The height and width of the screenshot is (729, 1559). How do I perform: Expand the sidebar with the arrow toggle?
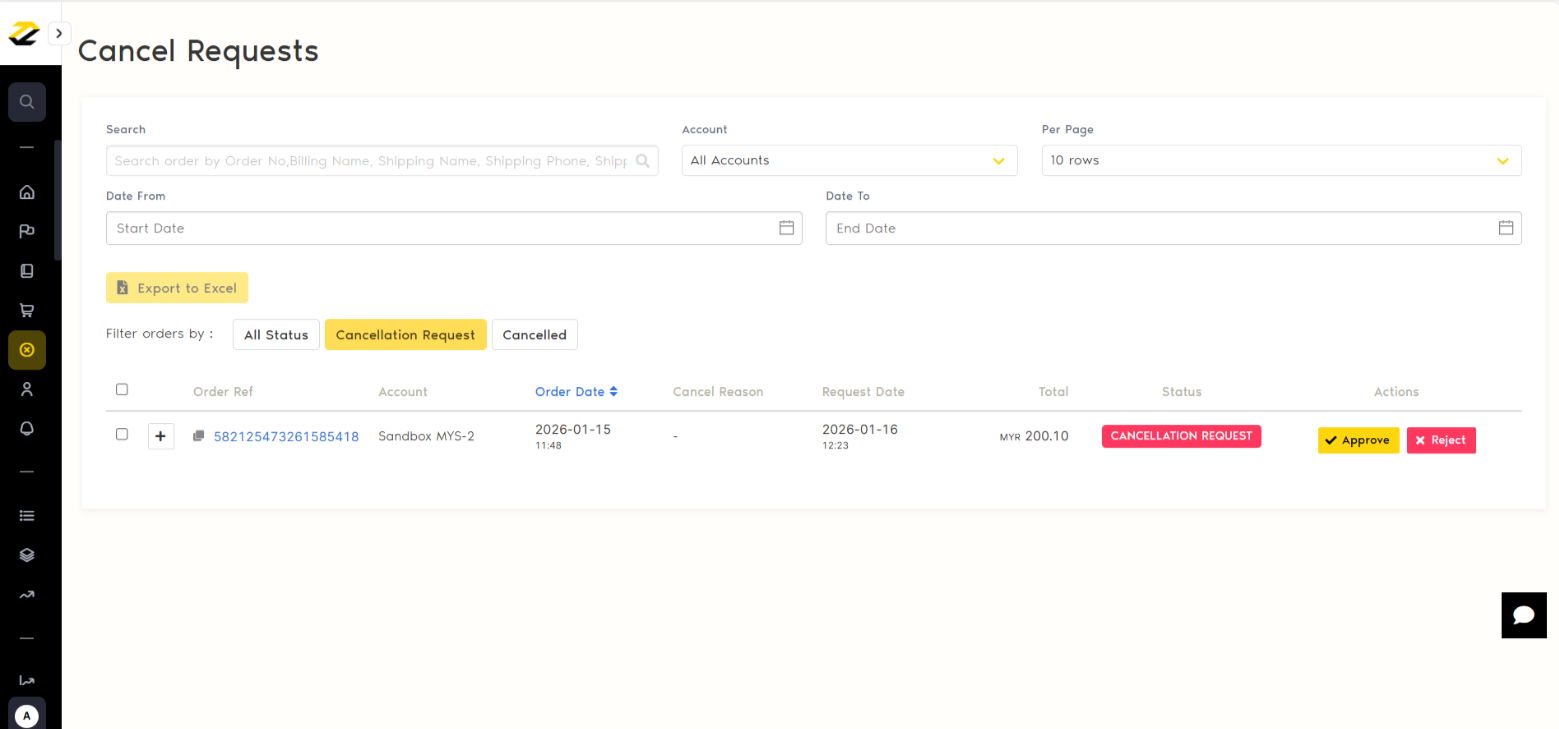click(59, 33)
